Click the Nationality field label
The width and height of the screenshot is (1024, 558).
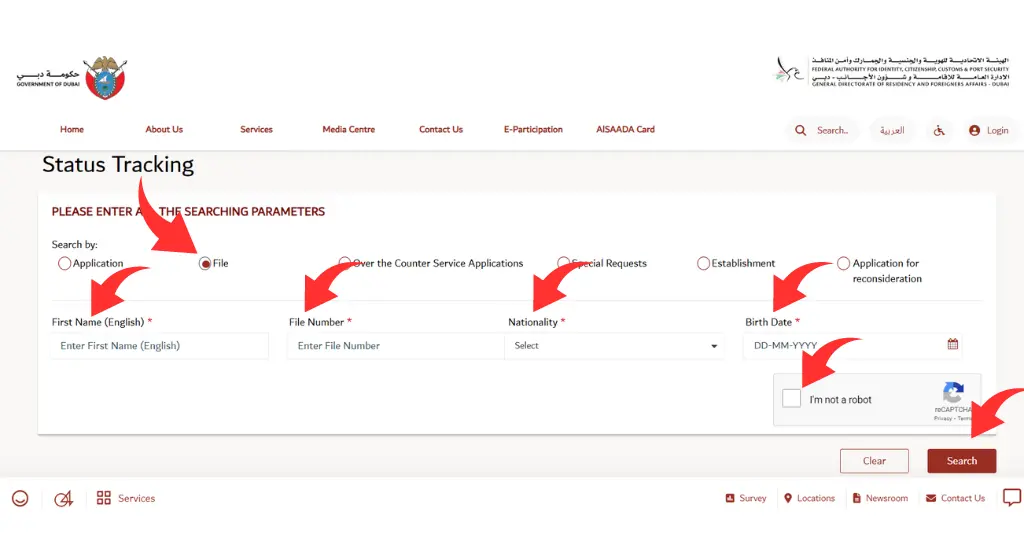533,322
